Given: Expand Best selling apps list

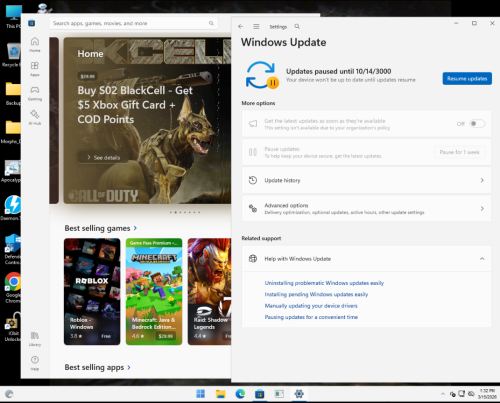Looking at the screenshot, I should point(97,367).
